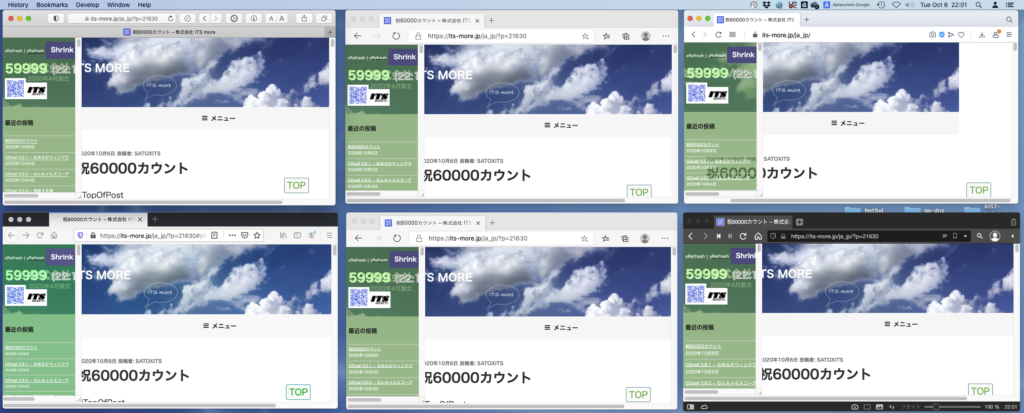
Task: Click the profile avatar in the Vivaldi toolbar
Action: (995, 236)
